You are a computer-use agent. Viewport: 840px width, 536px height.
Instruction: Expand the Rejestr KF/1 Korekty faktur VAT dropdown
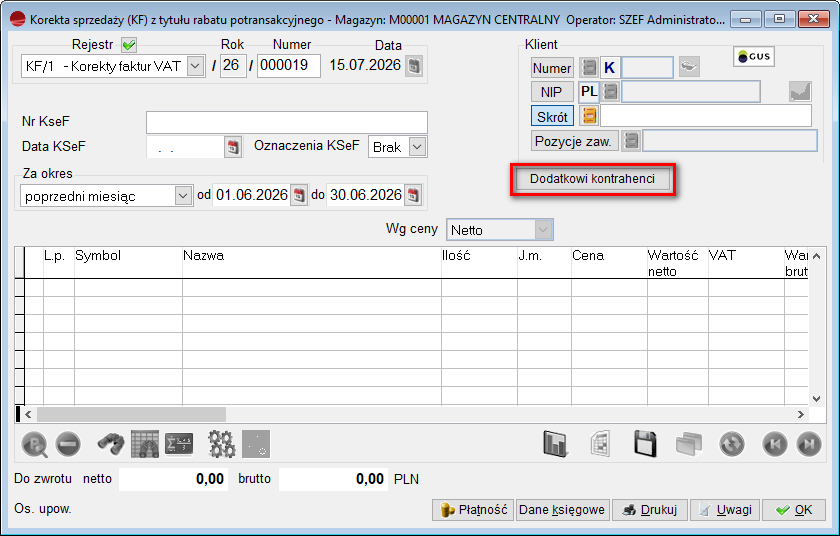pos(196,66)
